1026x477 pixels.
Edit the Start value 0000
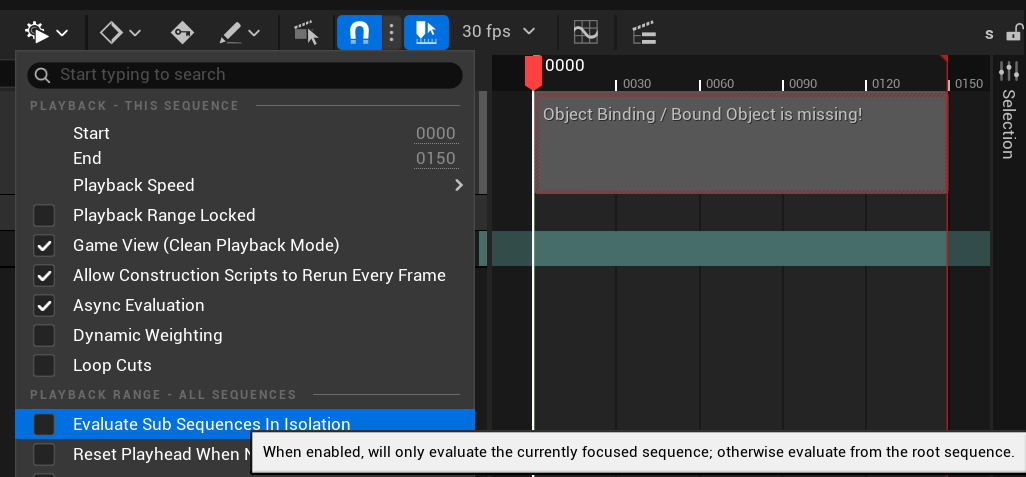(436, 133)
